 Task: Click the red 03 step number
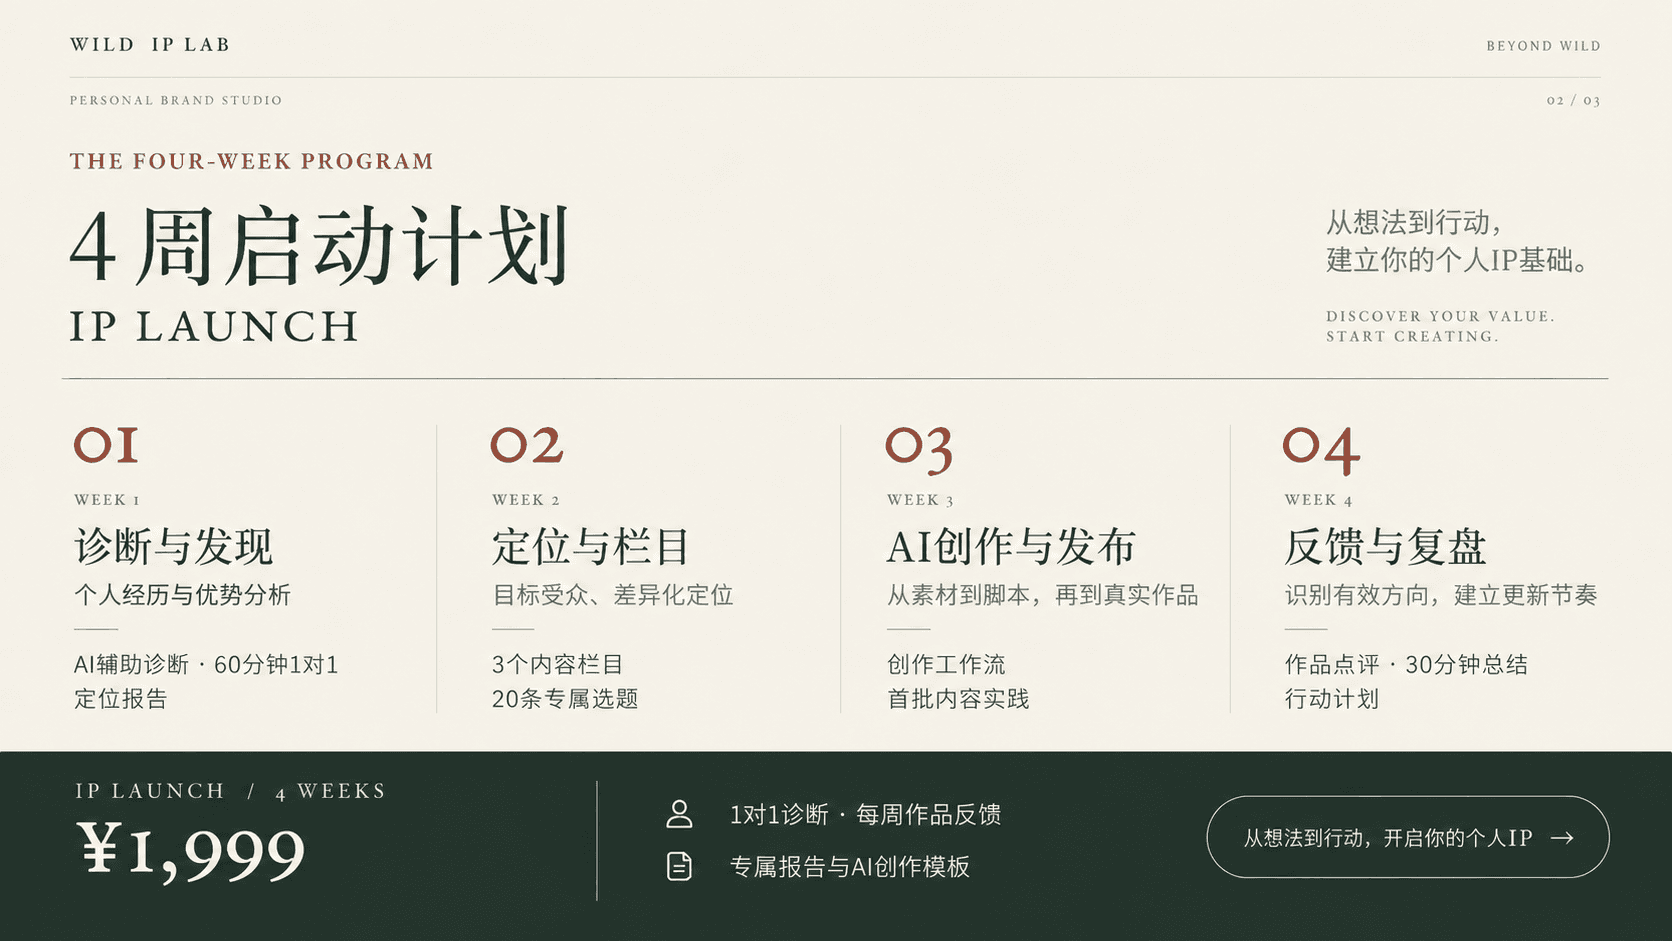point(919,450)
